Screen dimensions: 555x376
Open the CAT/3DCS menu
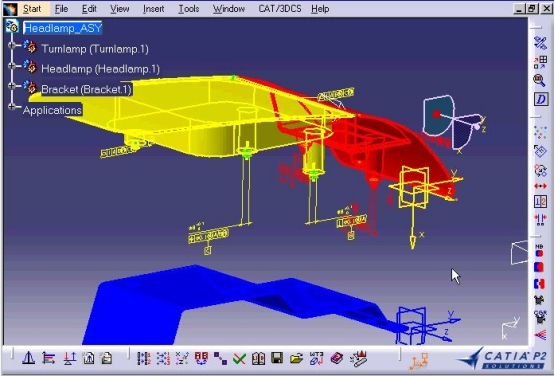280,9
